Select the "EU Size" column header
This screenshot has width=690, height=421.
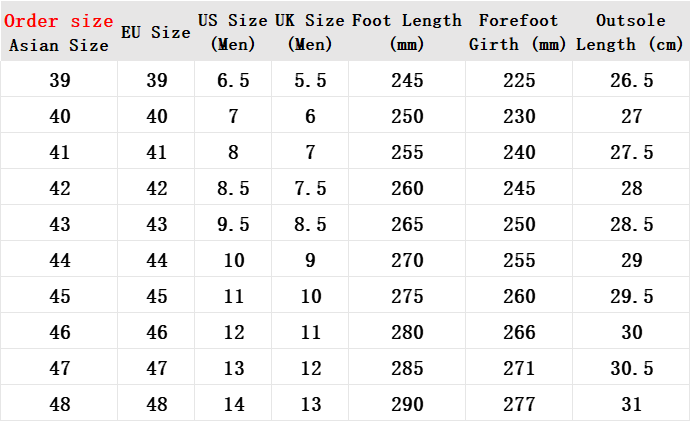155,32
